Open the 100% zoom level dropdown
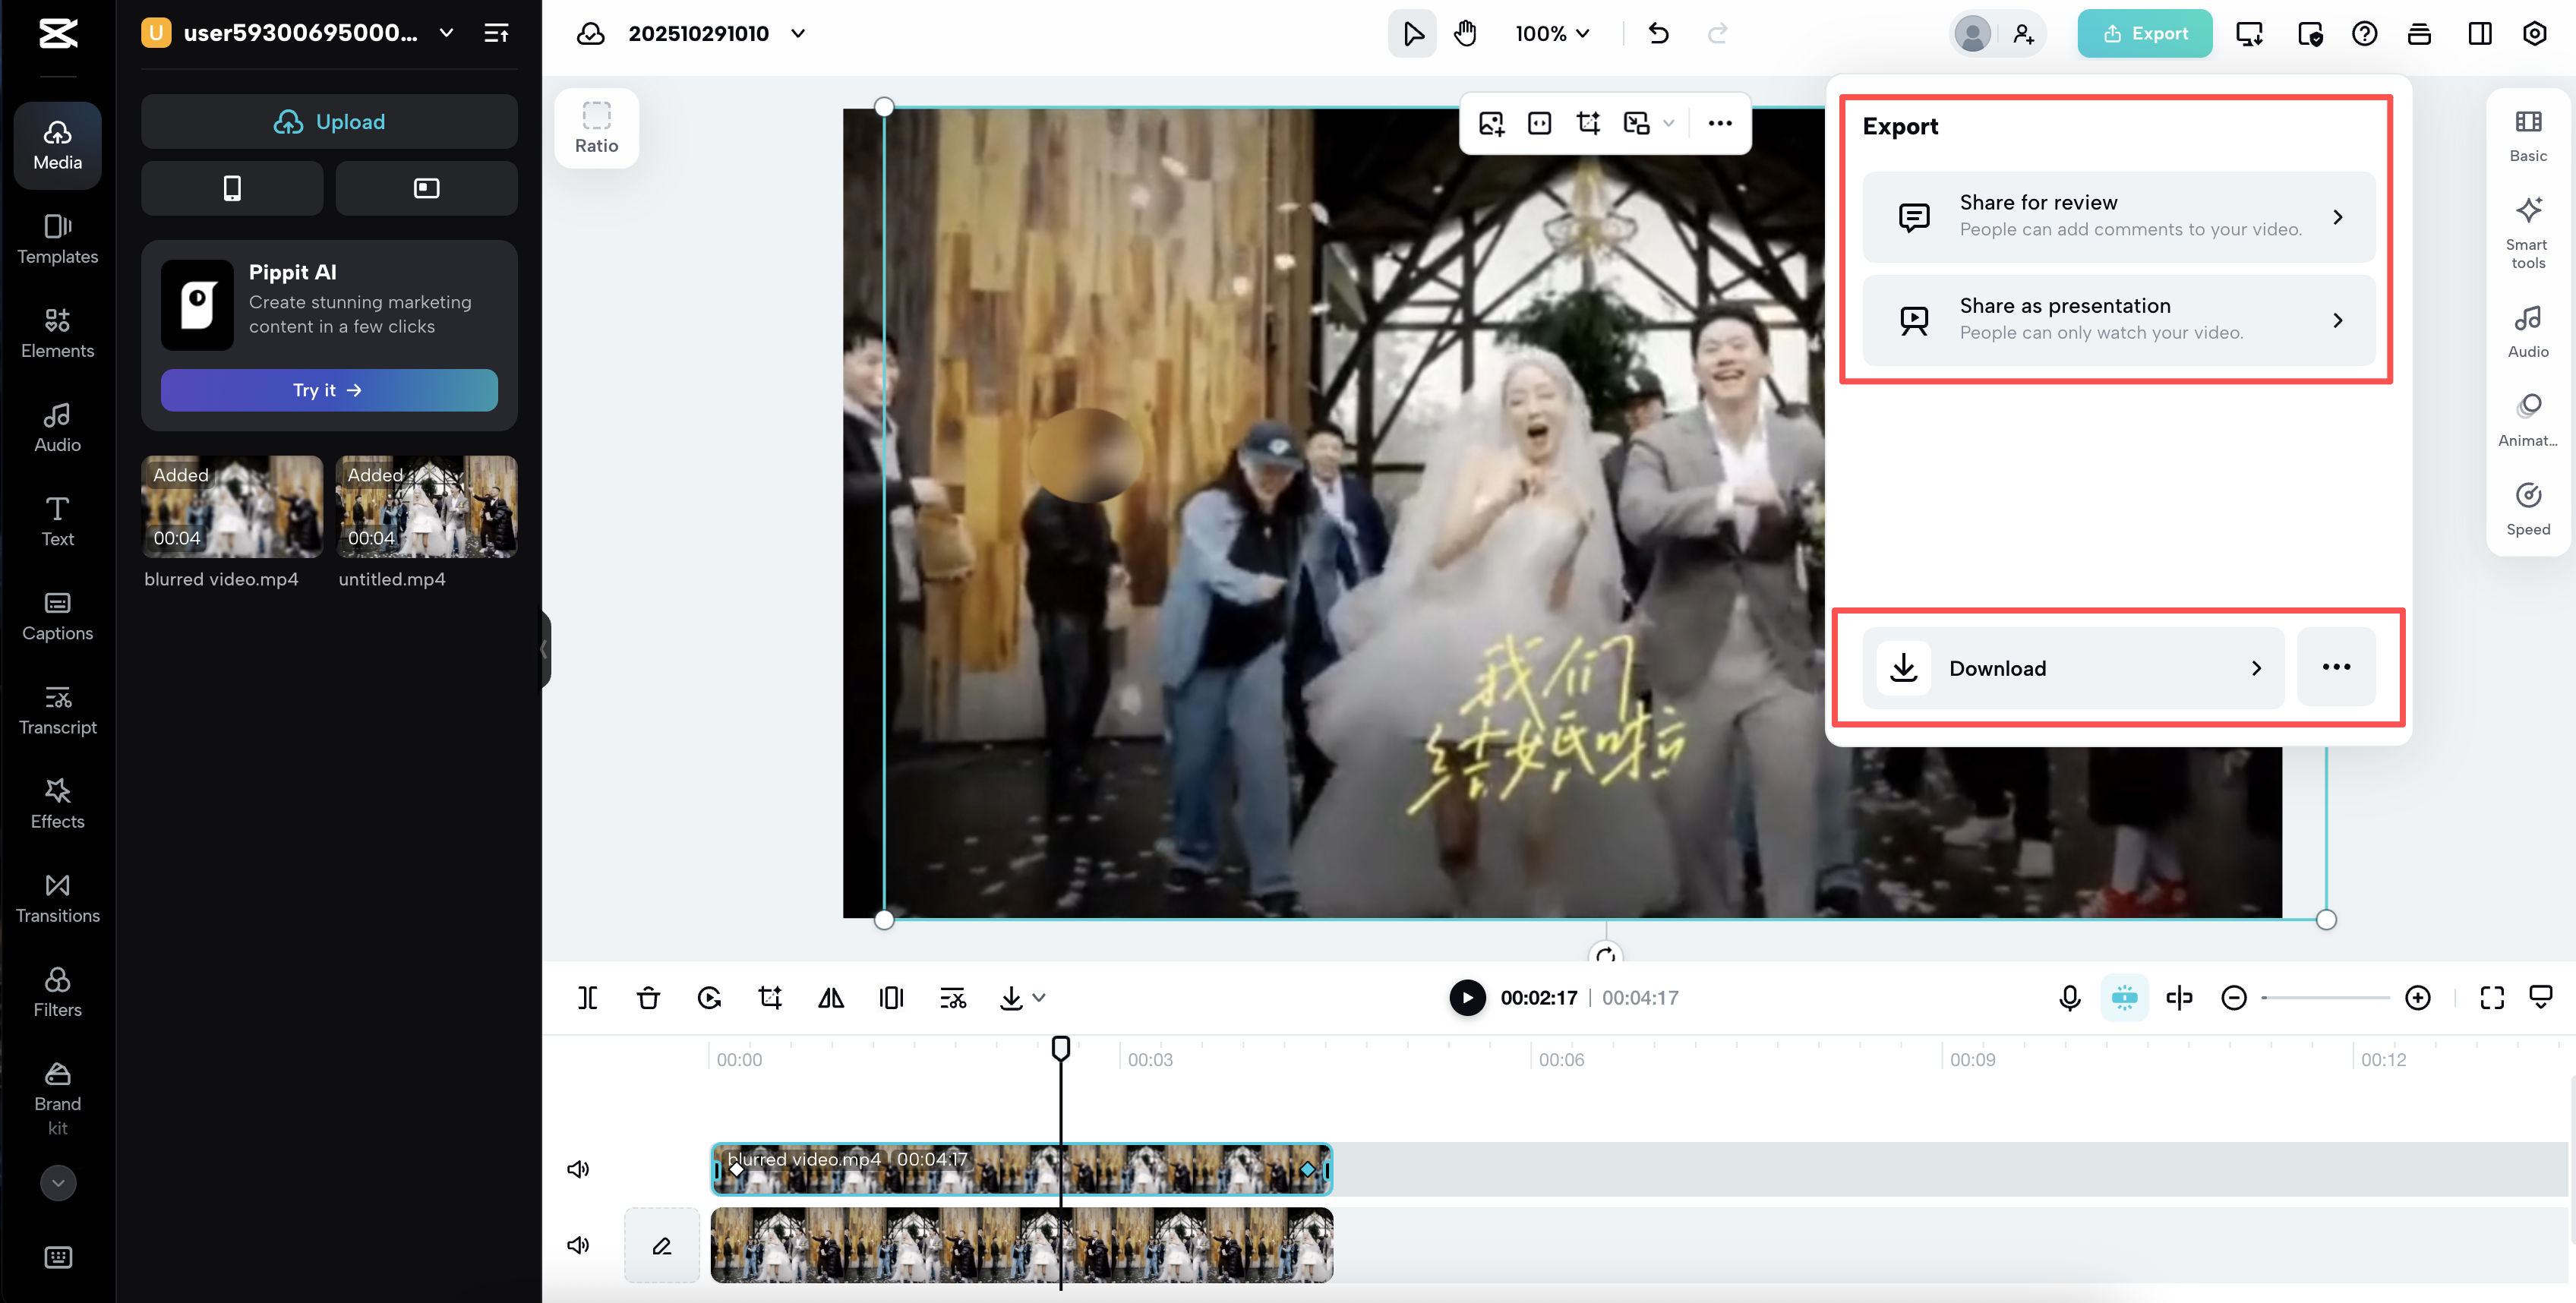 point(1551,33)
